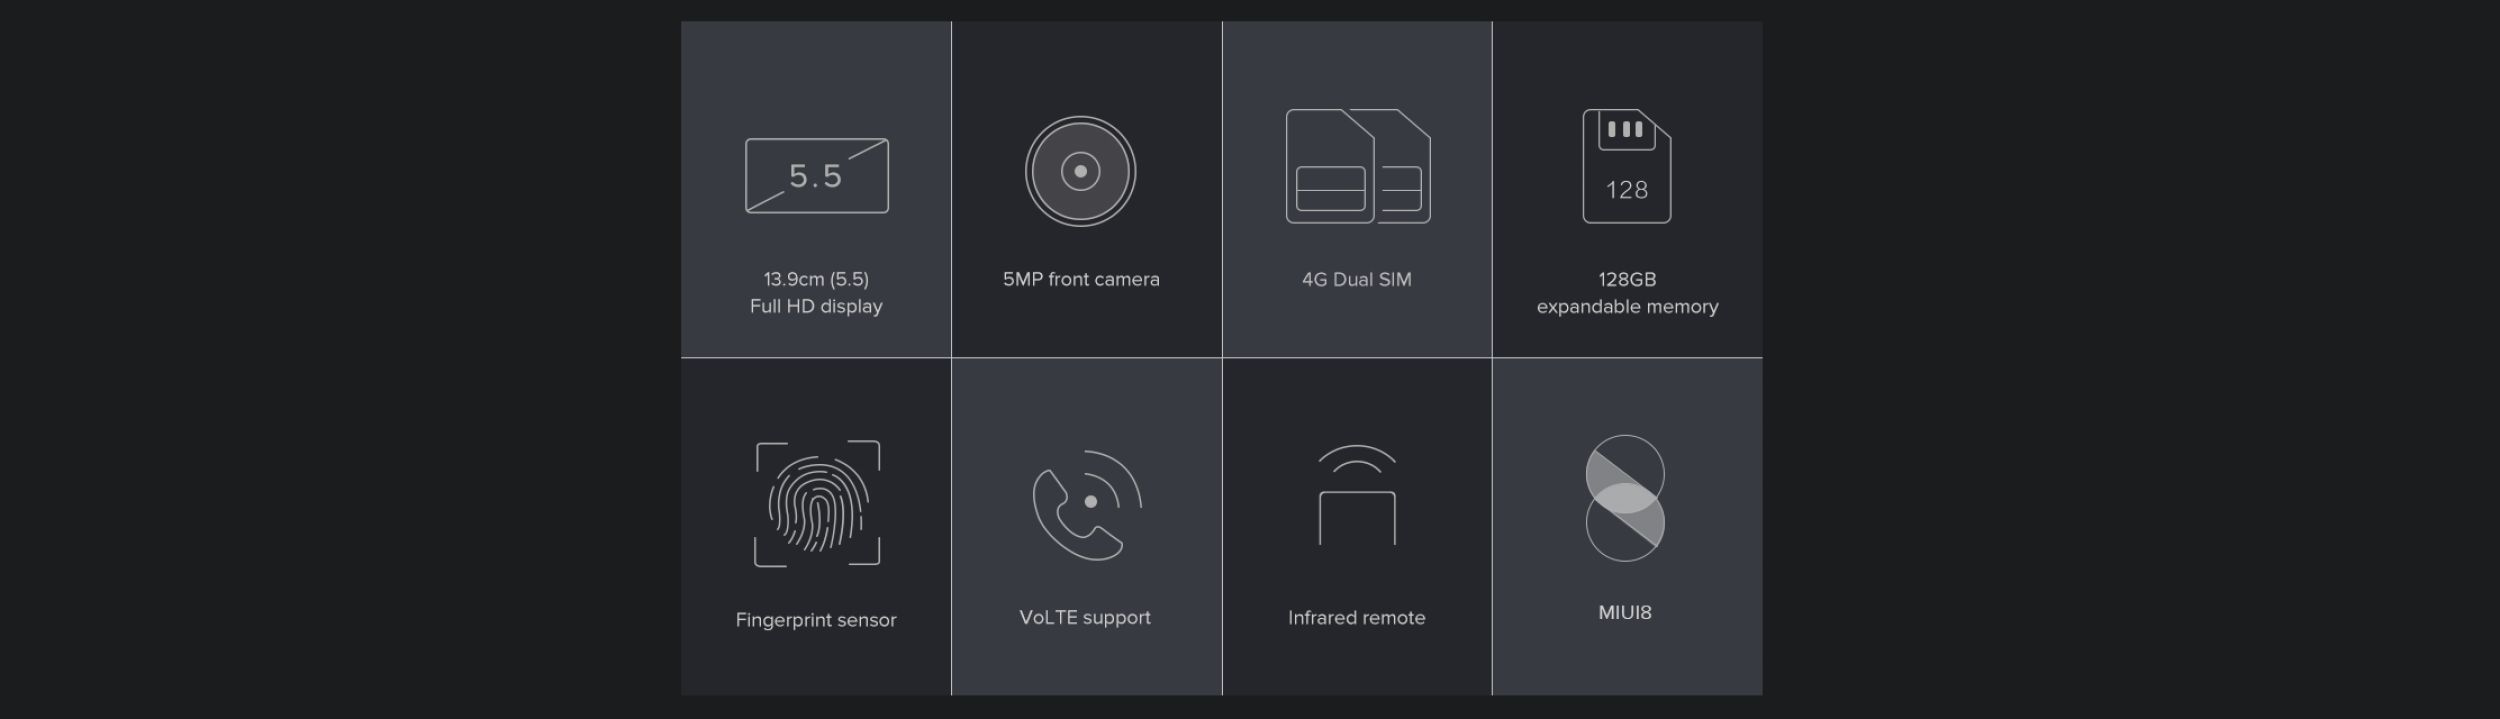Select the infrared remote signal icon
This screenshot has width=2500, height=719.
coord(1356,495)
